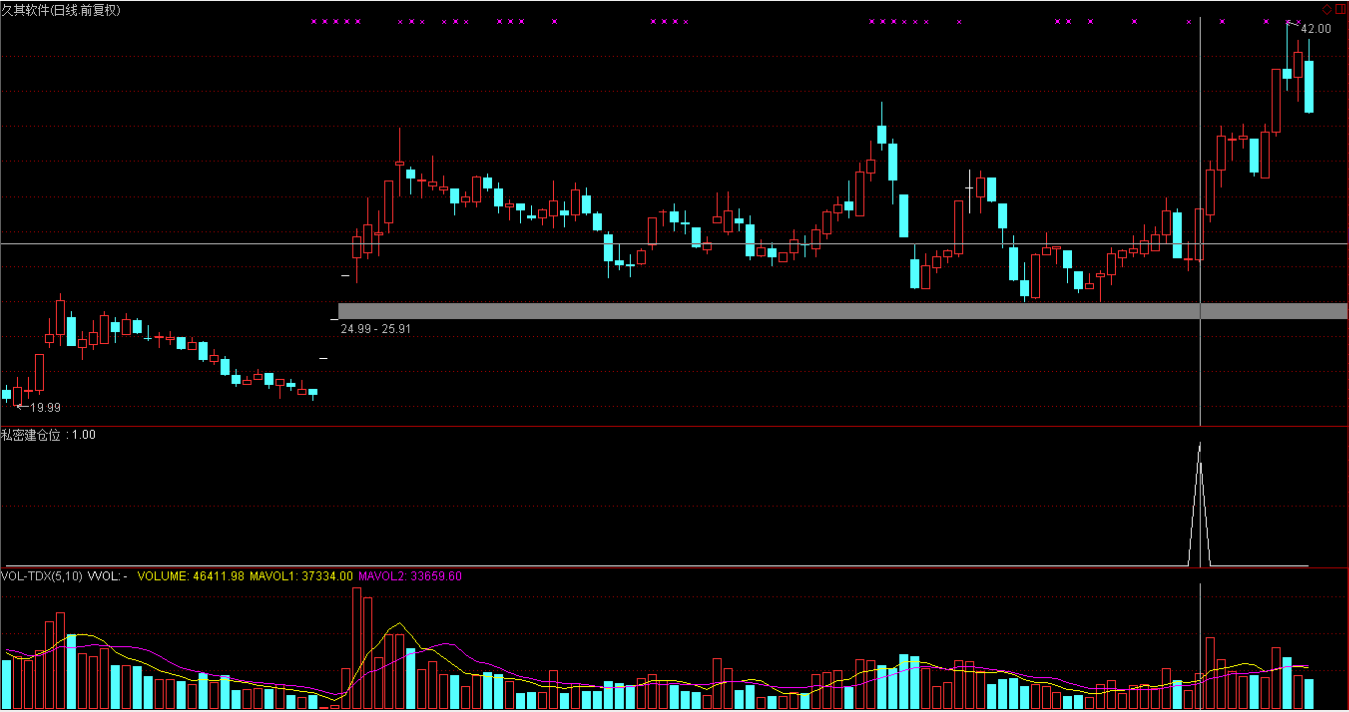
Task: Click the chart title 久其软件(日线 前复权)
Action: click(x=61, y=10)
